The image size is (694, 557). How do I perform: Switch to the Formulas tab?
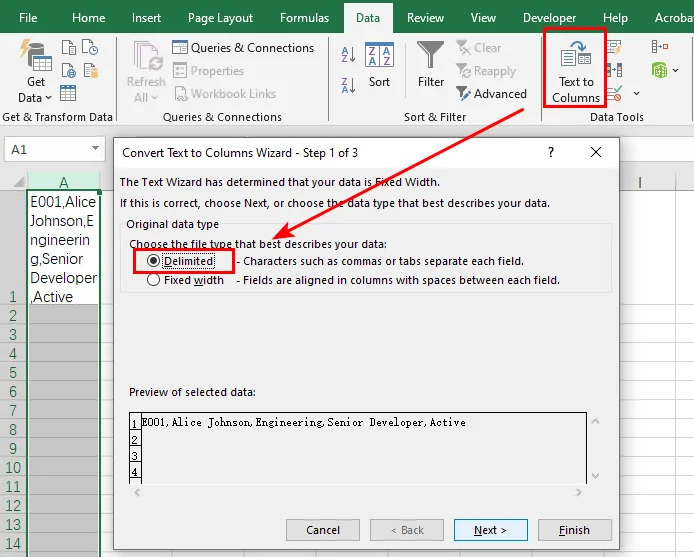[x=305, y=18]
